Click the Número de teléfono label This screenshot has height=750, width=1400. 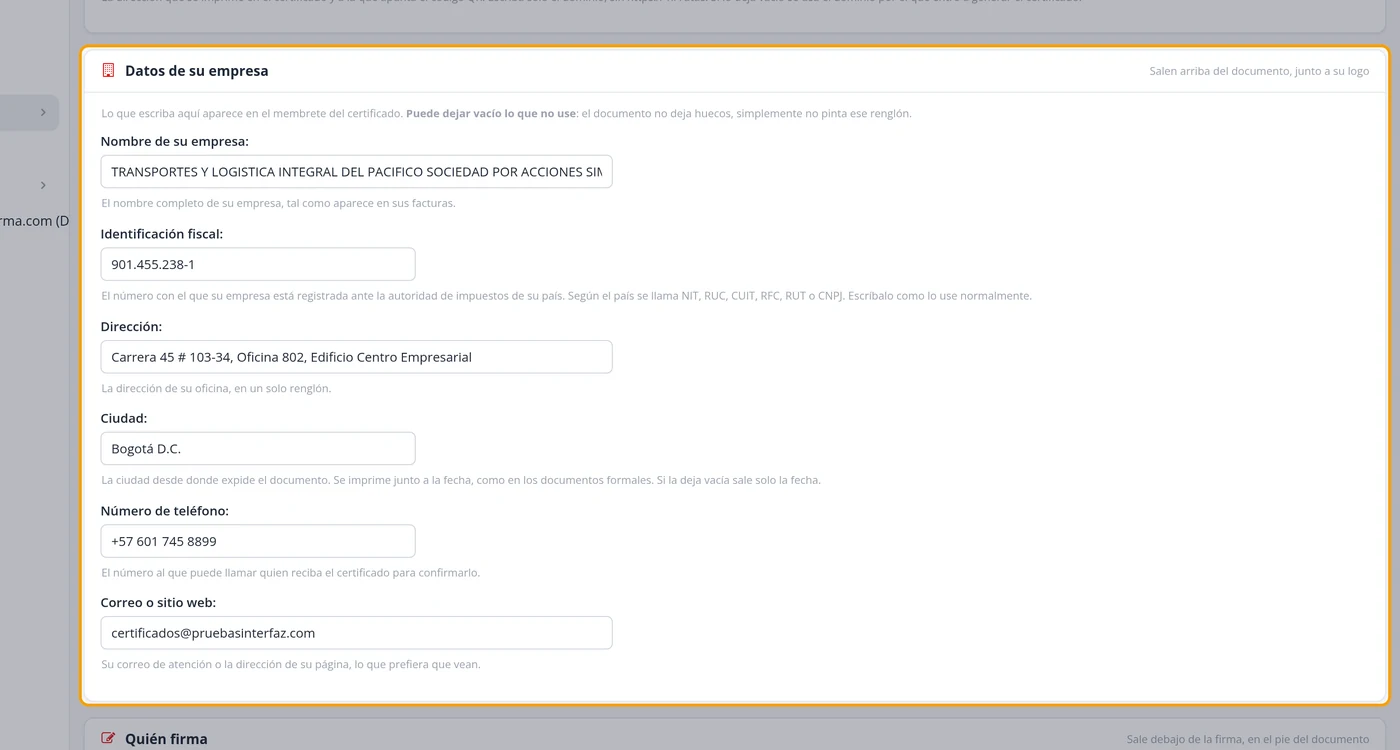tap(165, 510)
